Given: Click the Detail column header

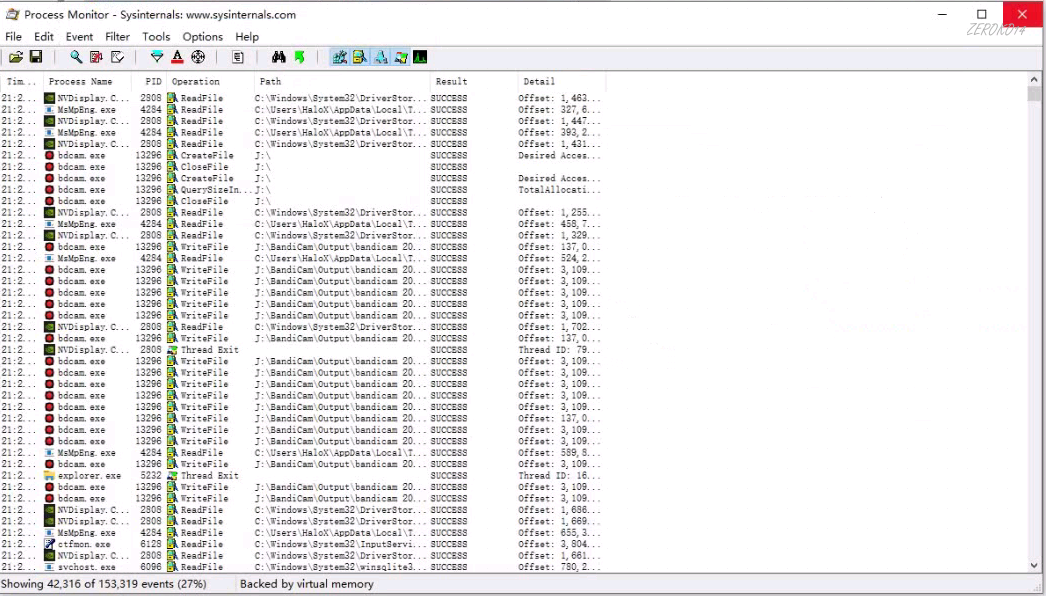Looking at the screenshot, I should point(561,81).
